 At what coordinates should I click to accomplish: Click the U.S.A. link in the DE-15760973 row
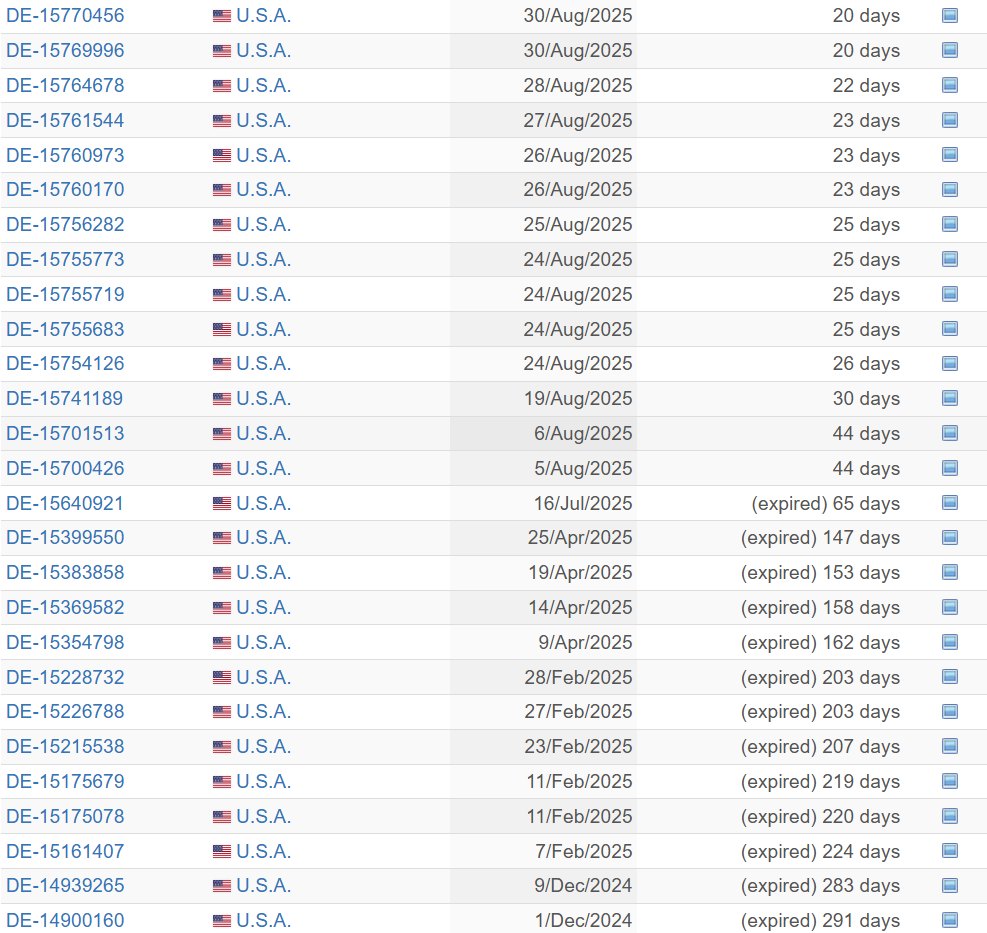click(263, 156)
